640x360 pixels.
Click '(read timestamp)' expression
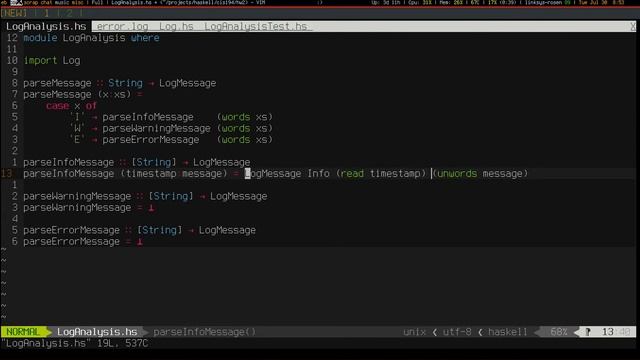click(381, 173)
